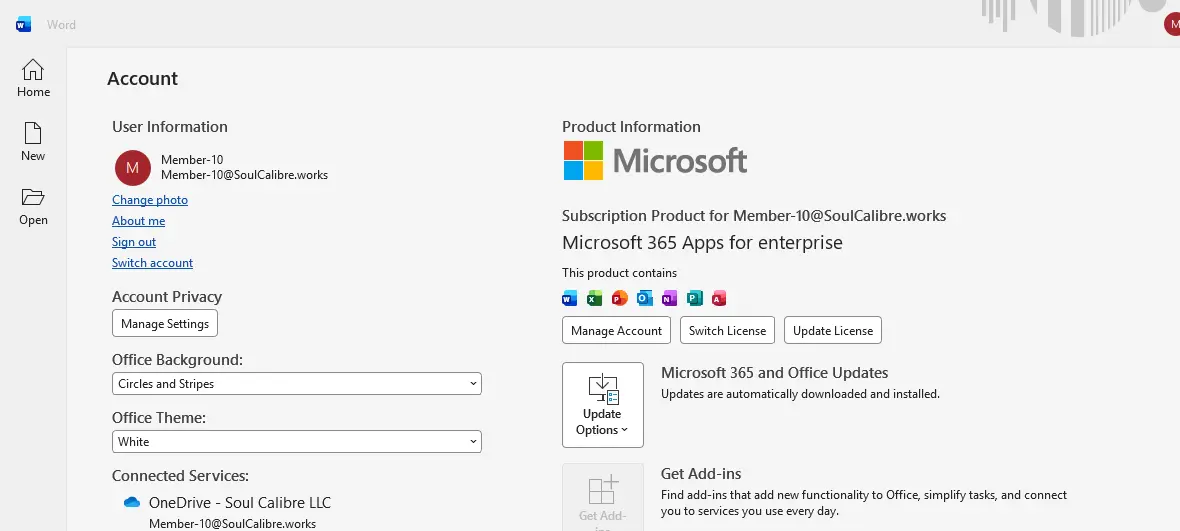
Task: Open the Update Options menu button
Action: coord(603,405)
